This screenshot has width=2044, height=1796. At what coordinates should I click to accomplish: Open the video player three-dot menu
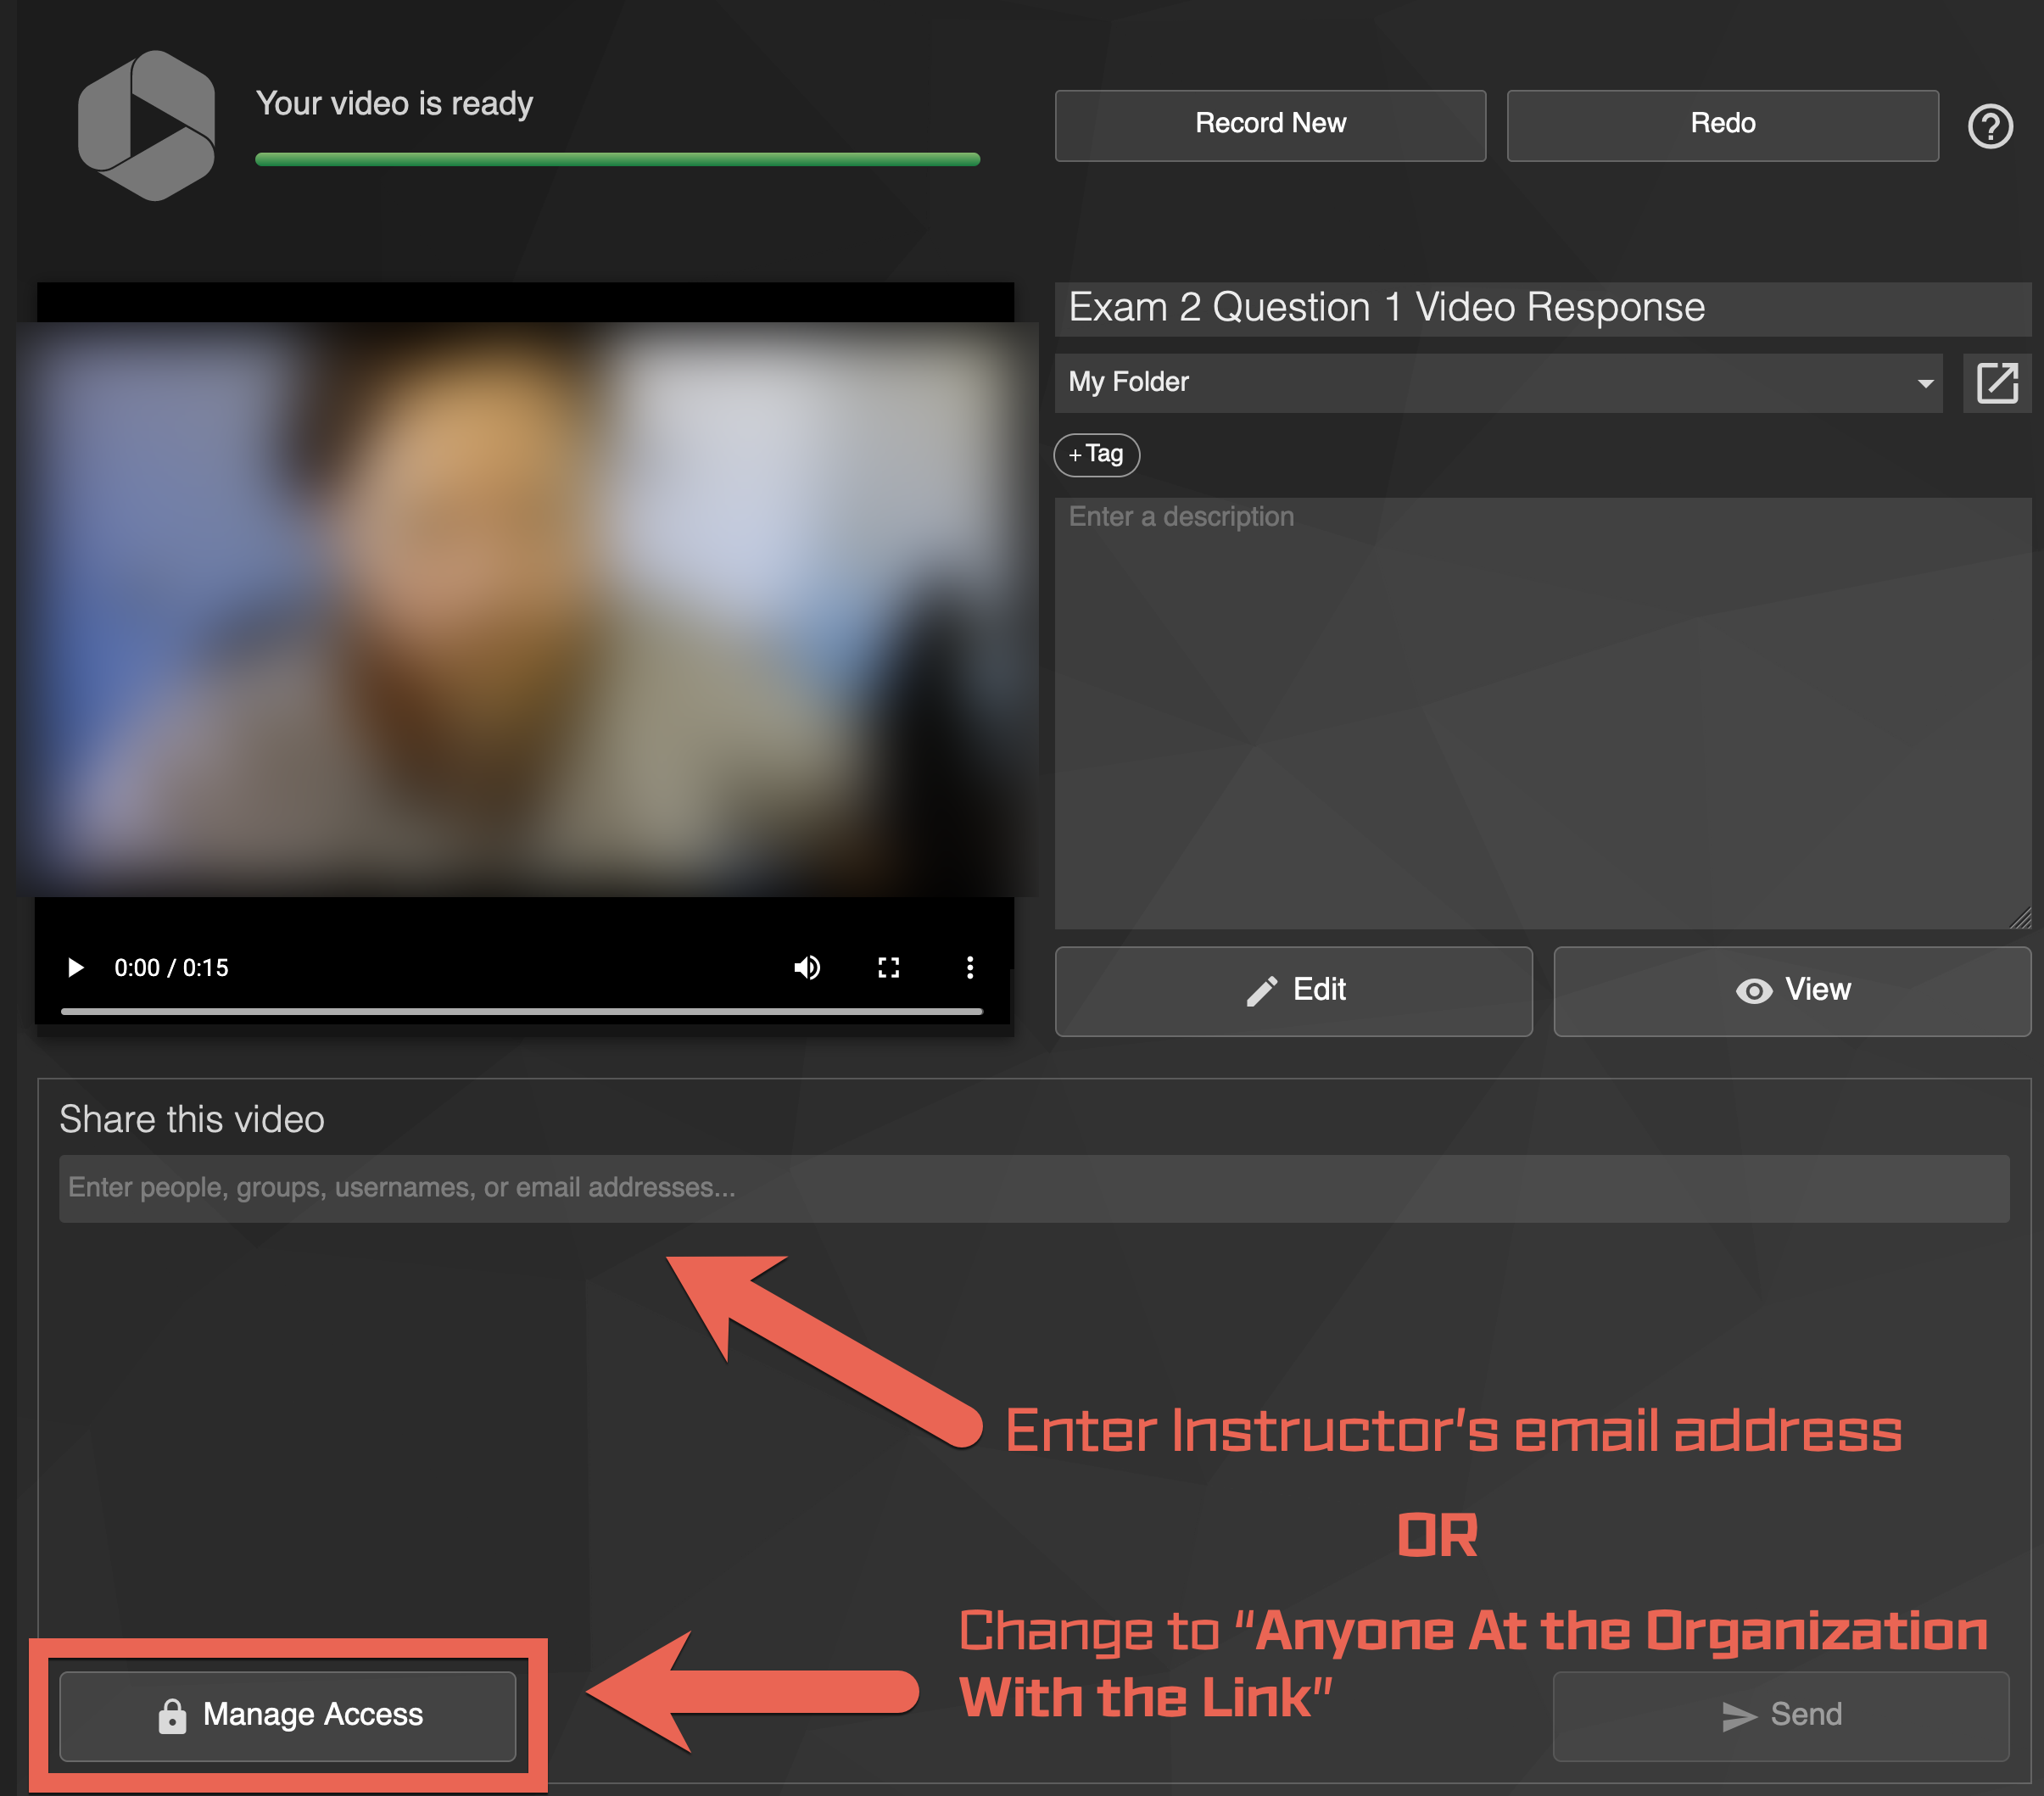(969, 967)
